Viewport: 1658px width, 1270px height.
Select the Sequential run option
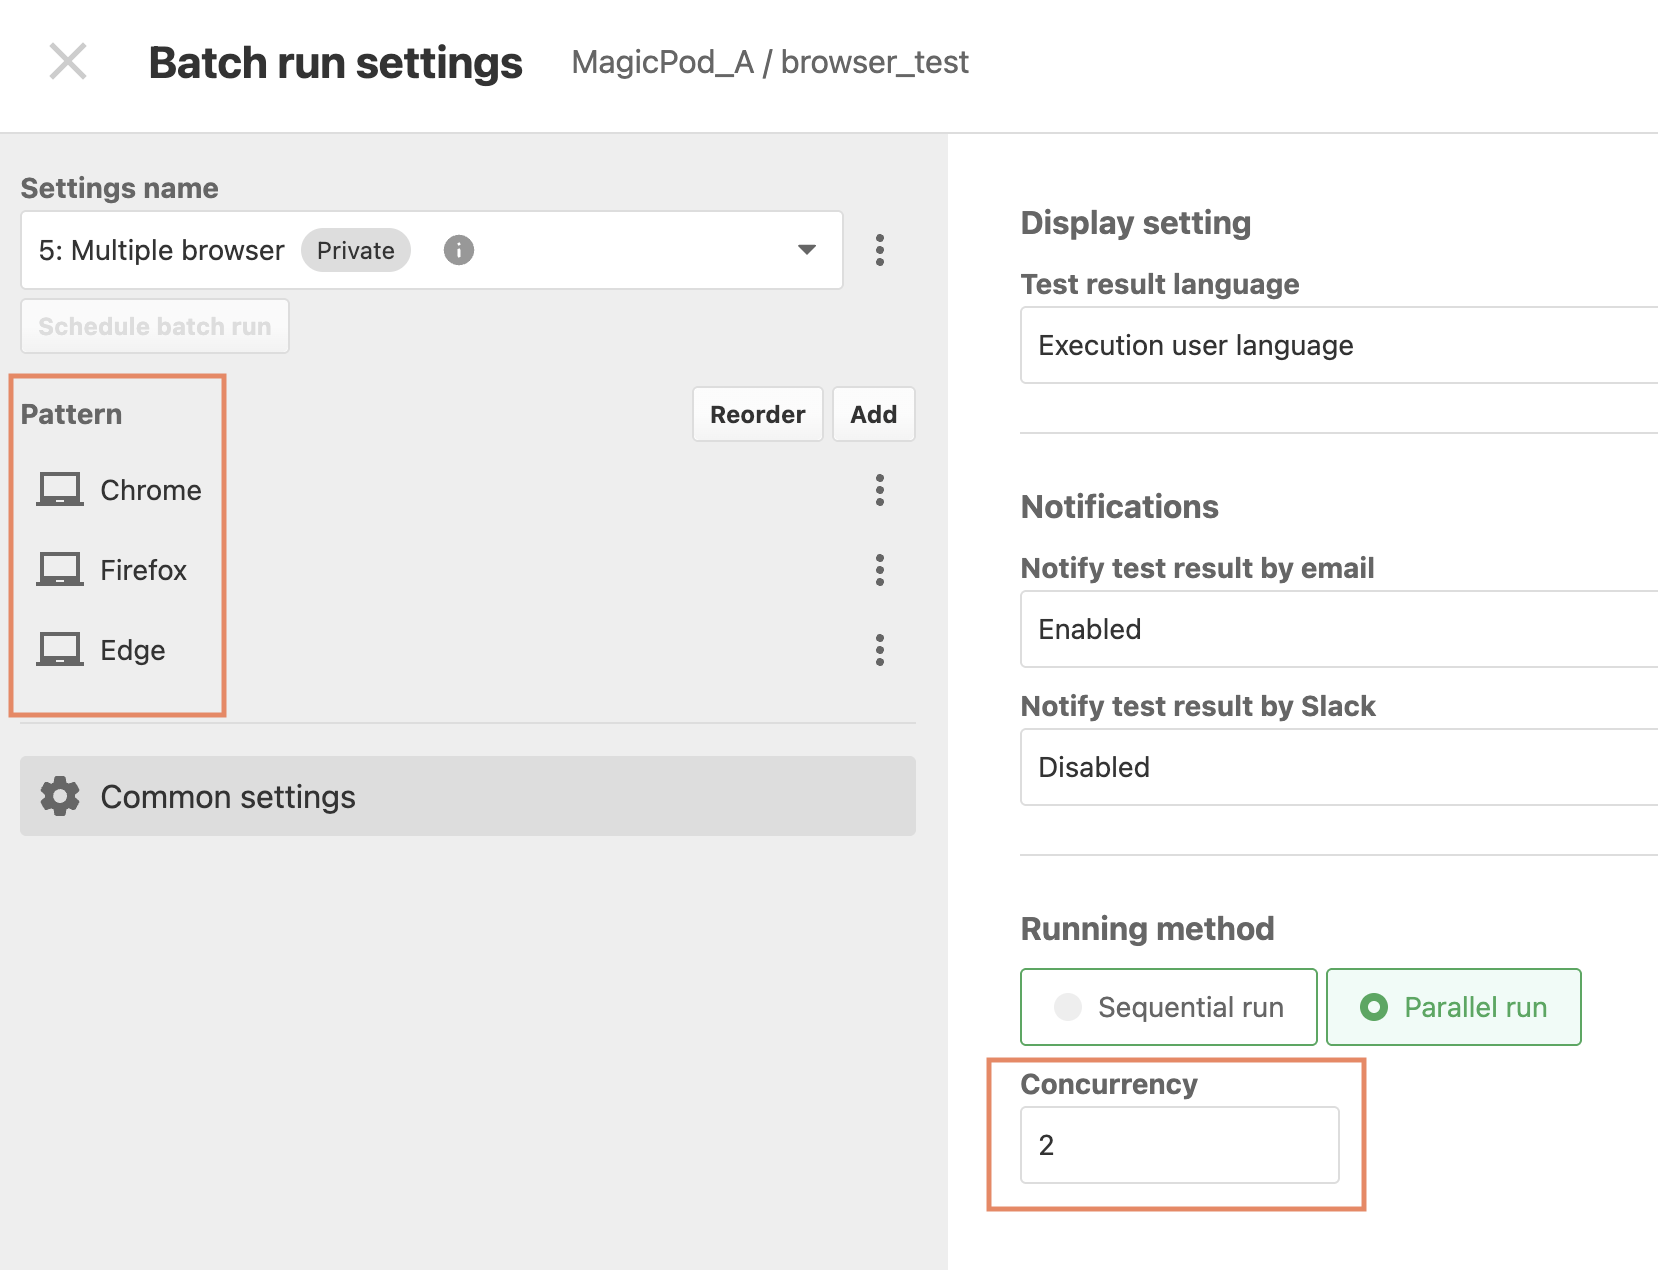click(1169, 1007)
